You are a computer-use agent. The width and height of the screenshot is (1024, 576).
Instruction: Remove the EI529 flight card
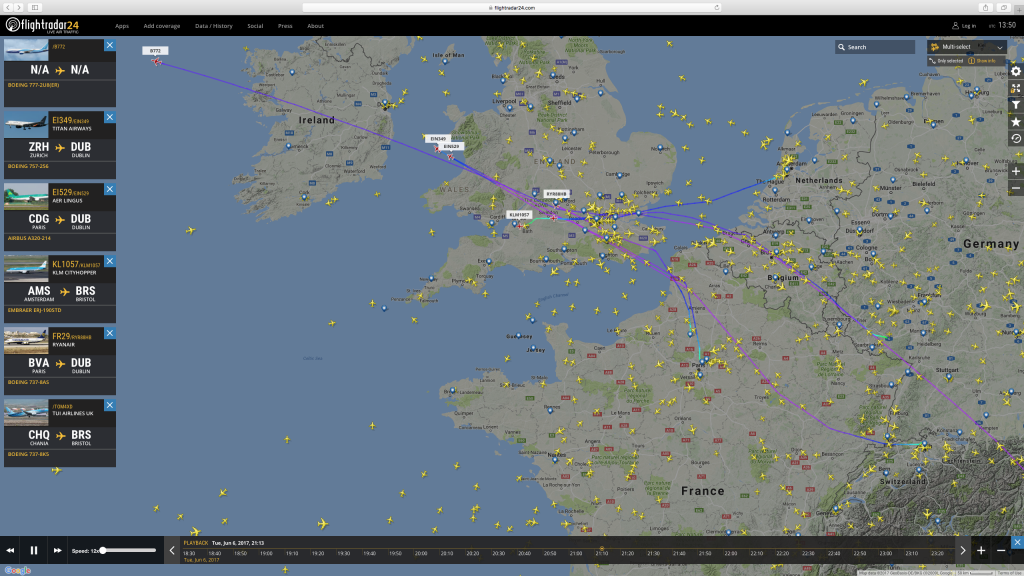pyautogui.click(x=110, y=189)
